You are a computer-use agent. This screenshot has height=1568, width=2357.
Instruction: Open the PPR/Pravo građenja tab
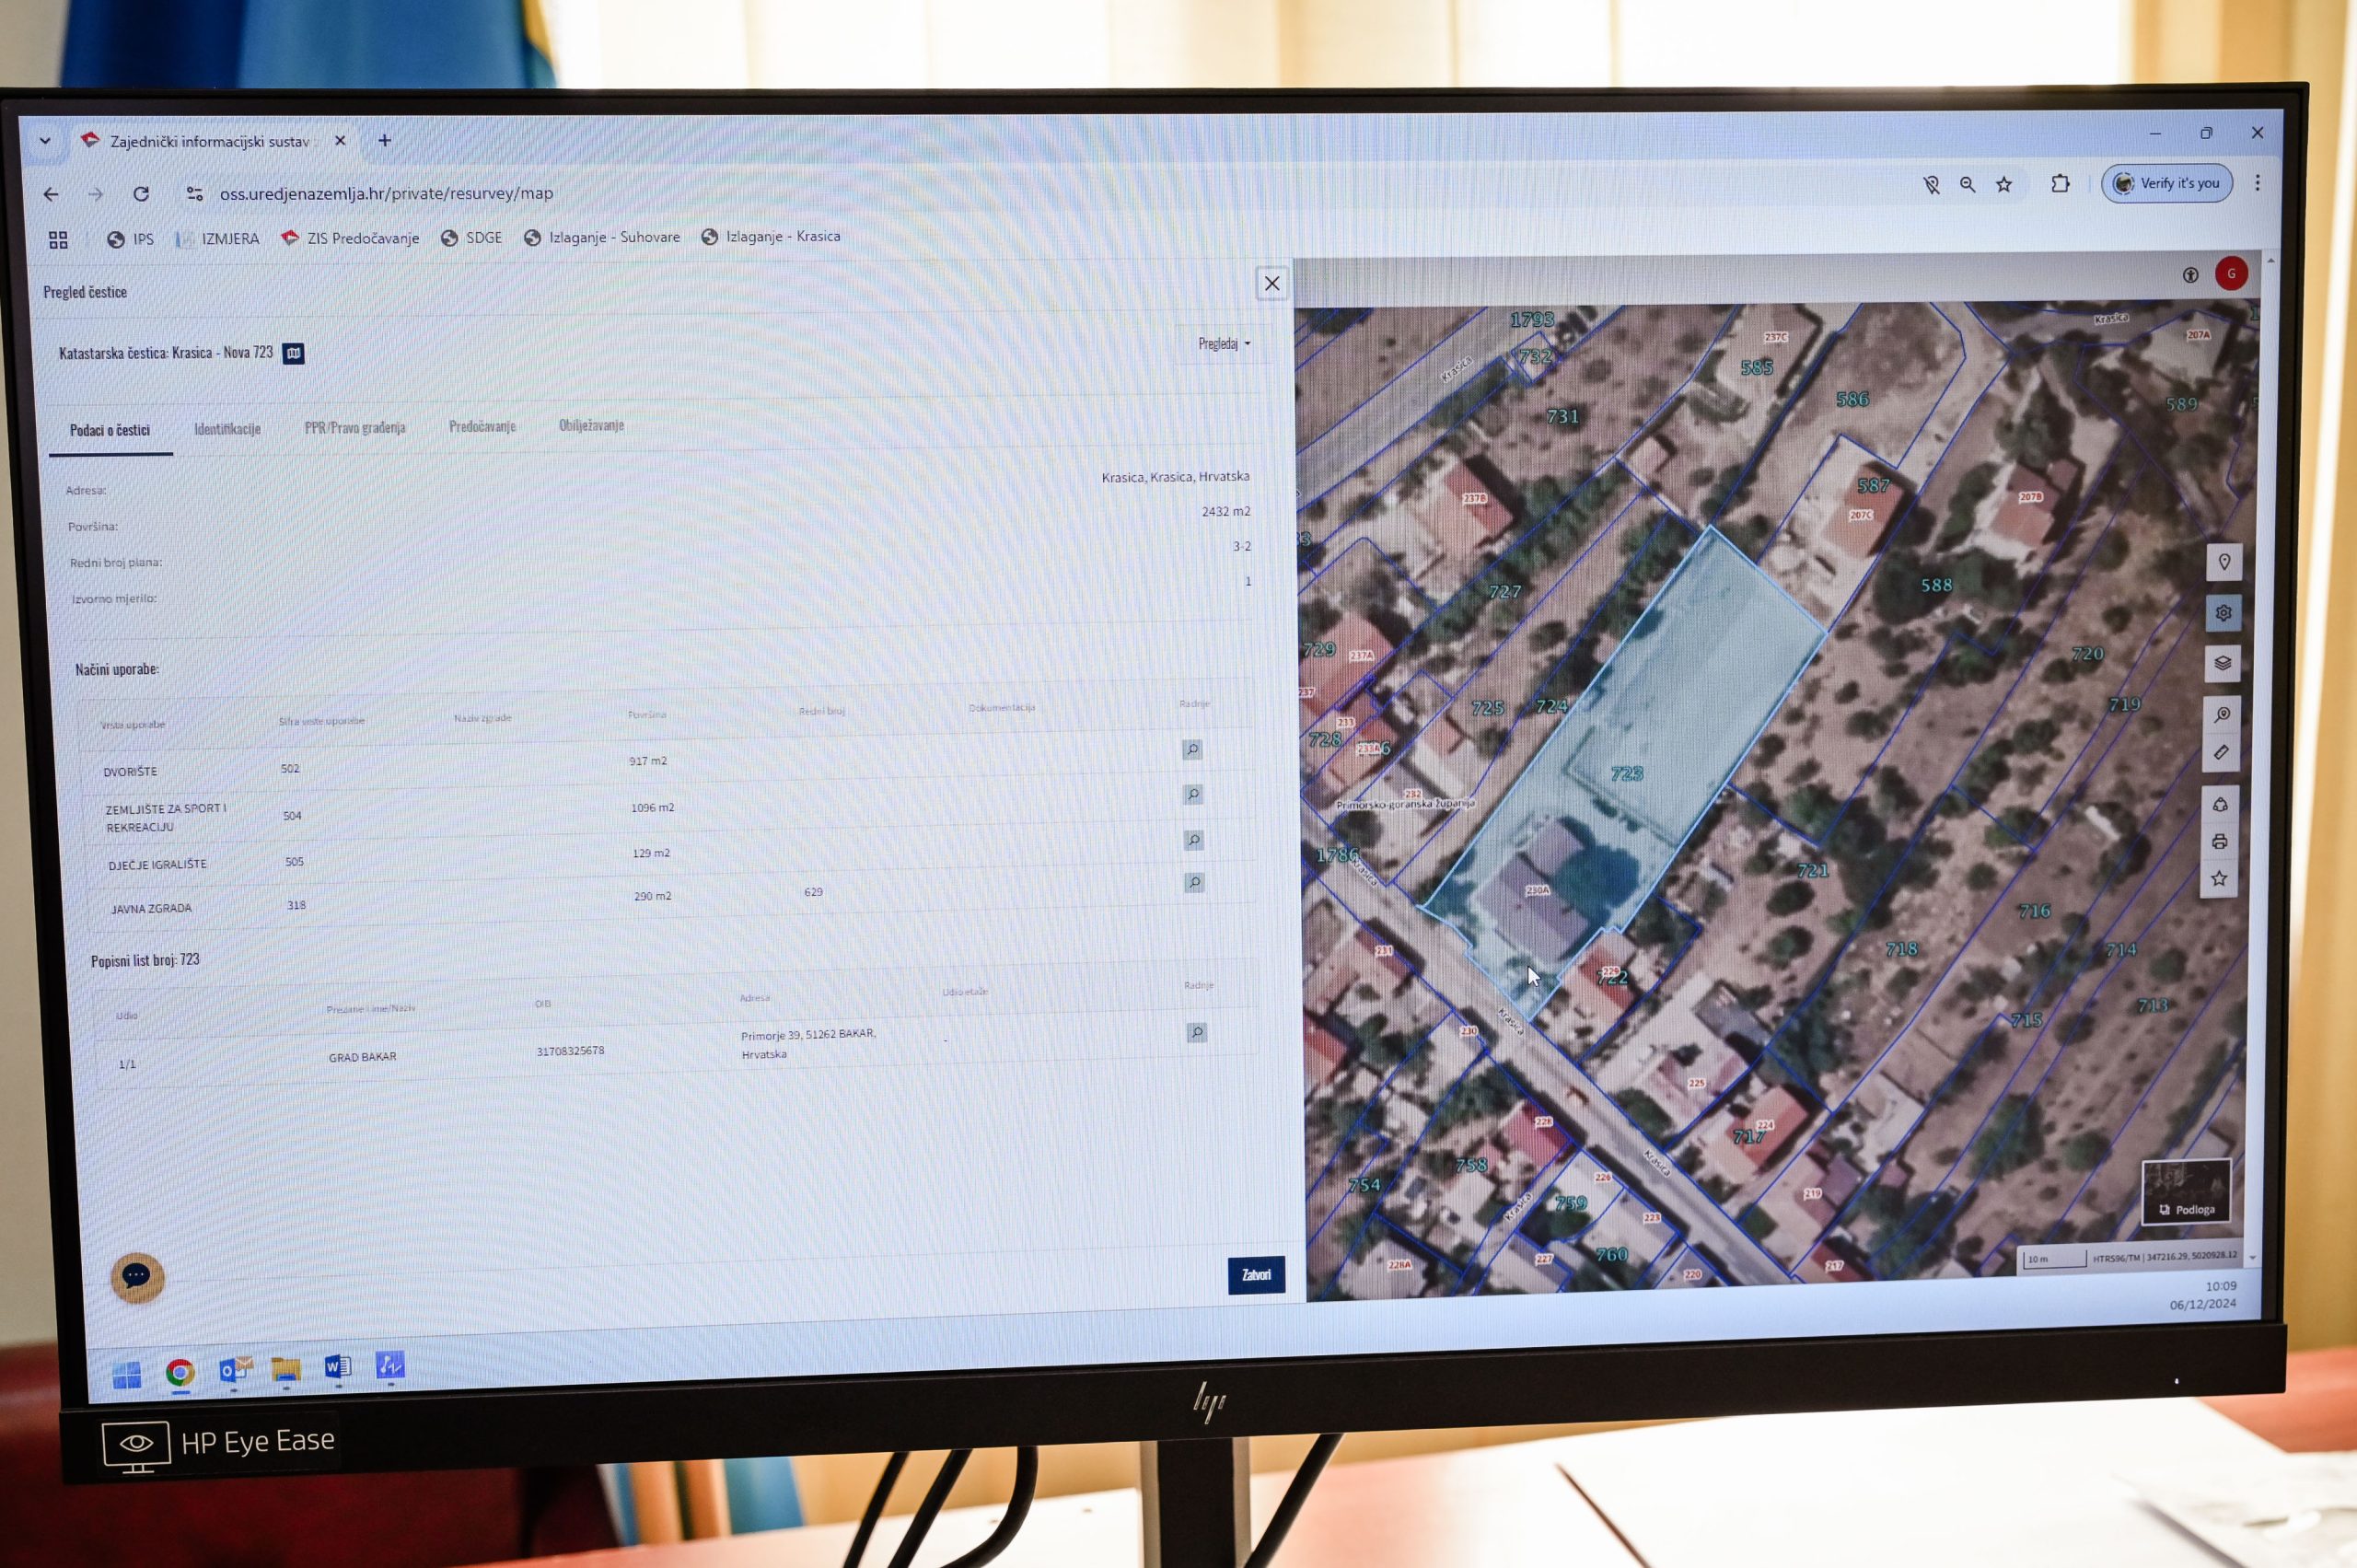355,427
